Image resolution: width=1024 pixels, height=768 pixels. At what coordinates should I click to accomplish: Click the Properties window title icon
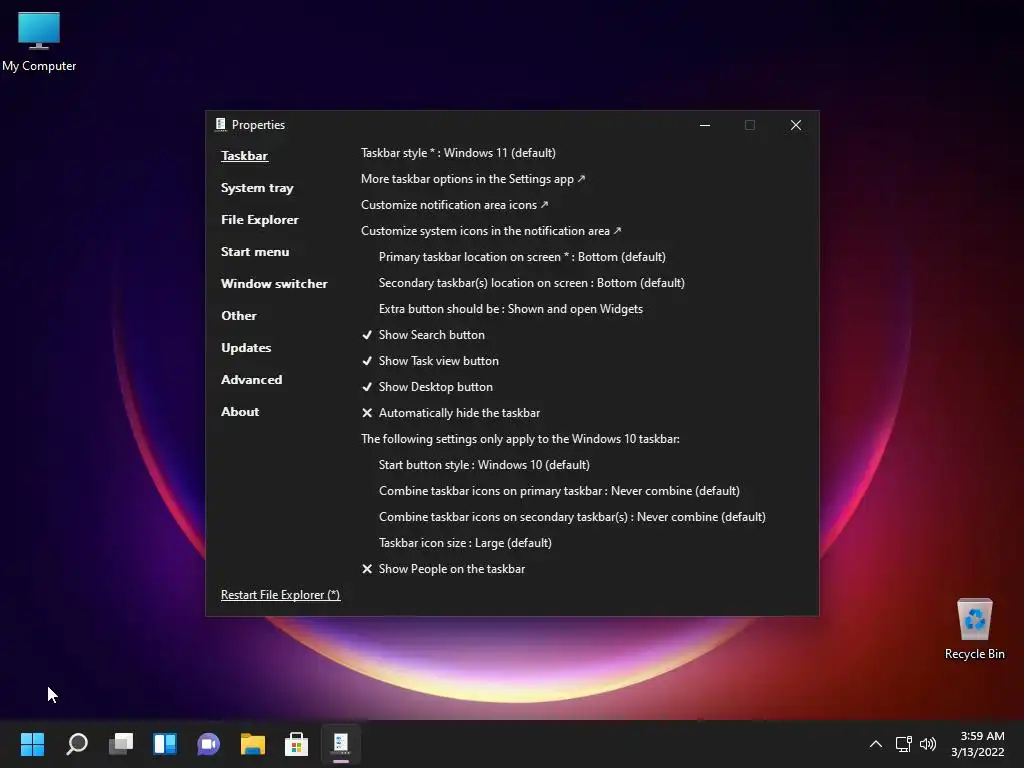tap(221, 125)
